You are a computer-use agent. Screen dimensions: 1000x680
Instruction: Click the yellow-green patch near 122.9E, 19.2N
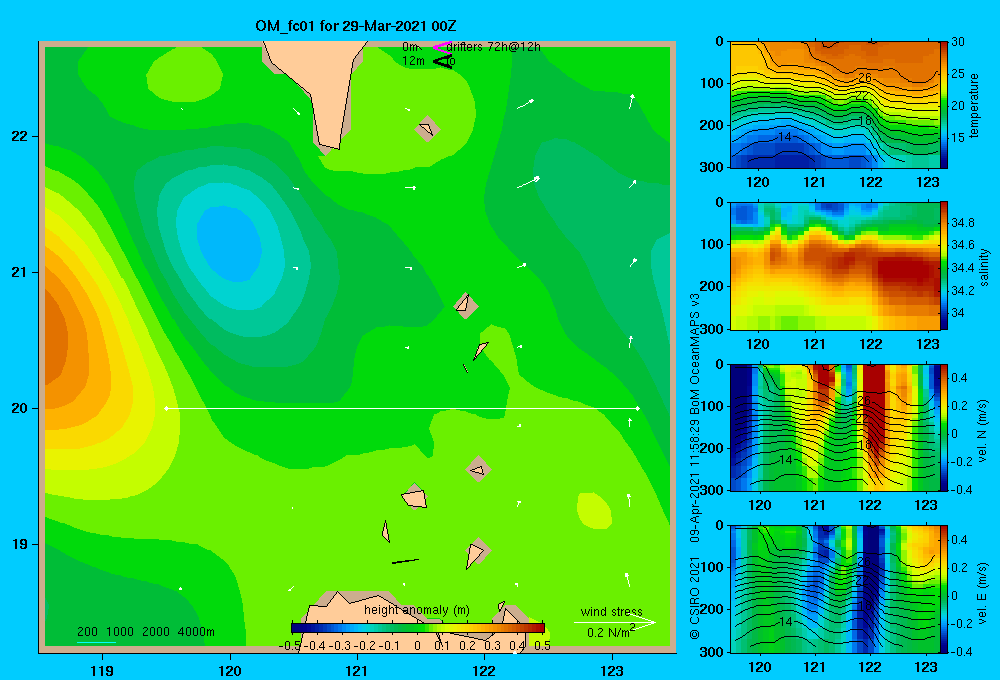click(x=594, y=510)
